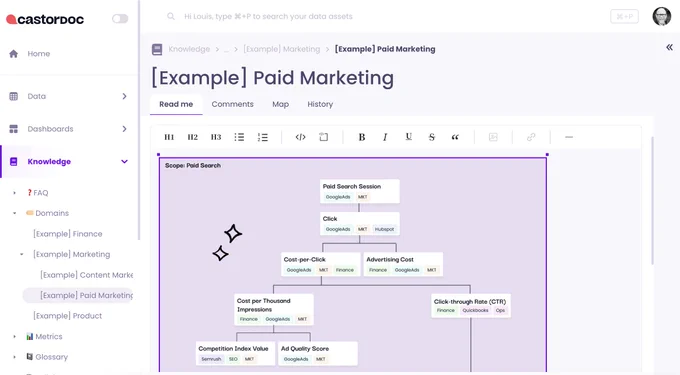Viewport: 680px width, 375px height.
Task: Insert an image from toolbar
Action: (x=493, y=137)
